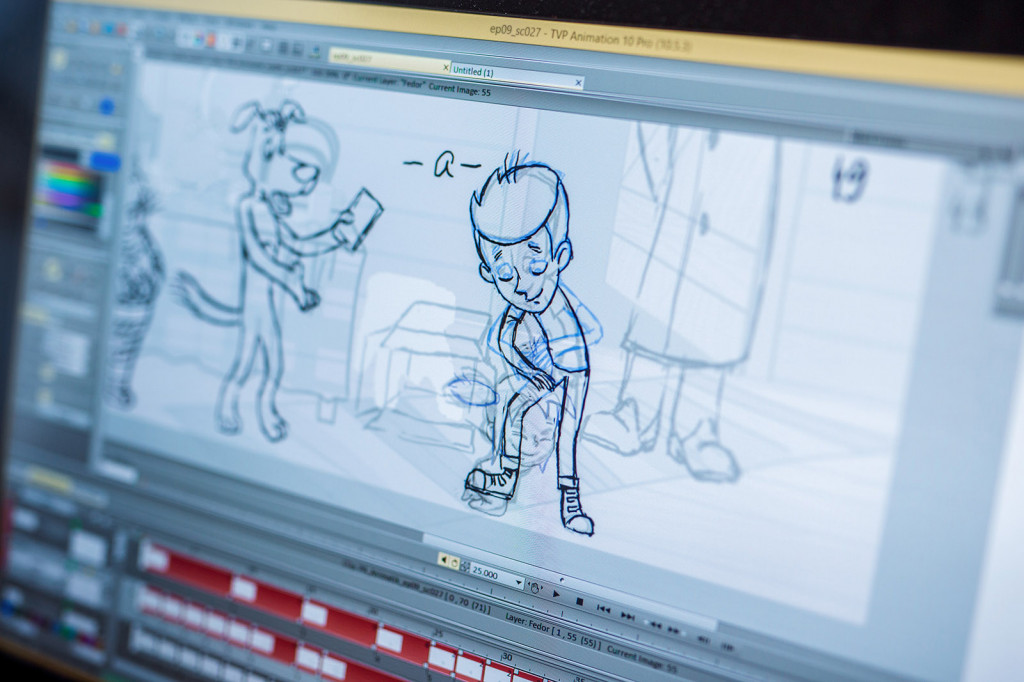Image resolution: width=1024 pixels, height=682 pixels.
Task: Click frame 25 on the timeline ruler
Action: click(439, 632)
